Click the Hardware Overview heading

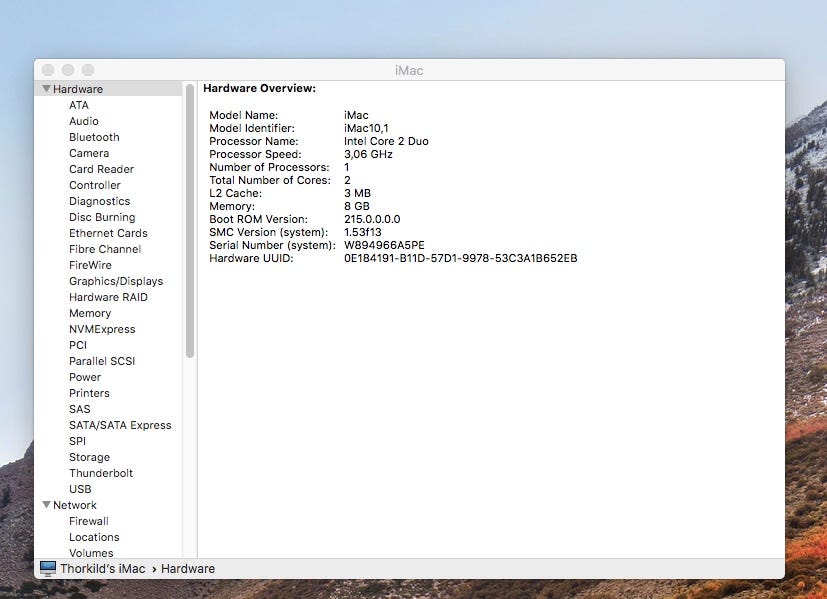[259, 88]
